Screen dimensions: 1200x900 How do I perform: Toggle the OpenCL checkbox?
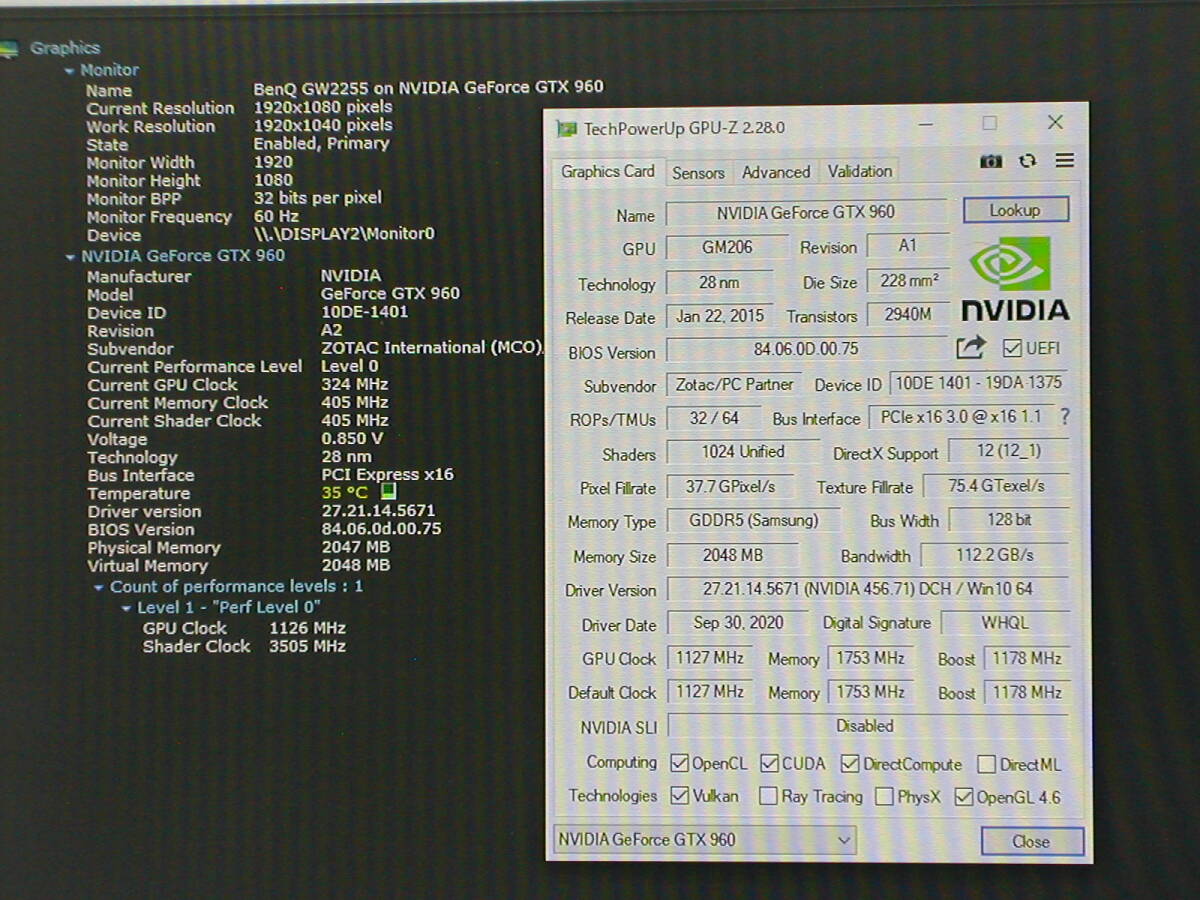pos(679,764)
